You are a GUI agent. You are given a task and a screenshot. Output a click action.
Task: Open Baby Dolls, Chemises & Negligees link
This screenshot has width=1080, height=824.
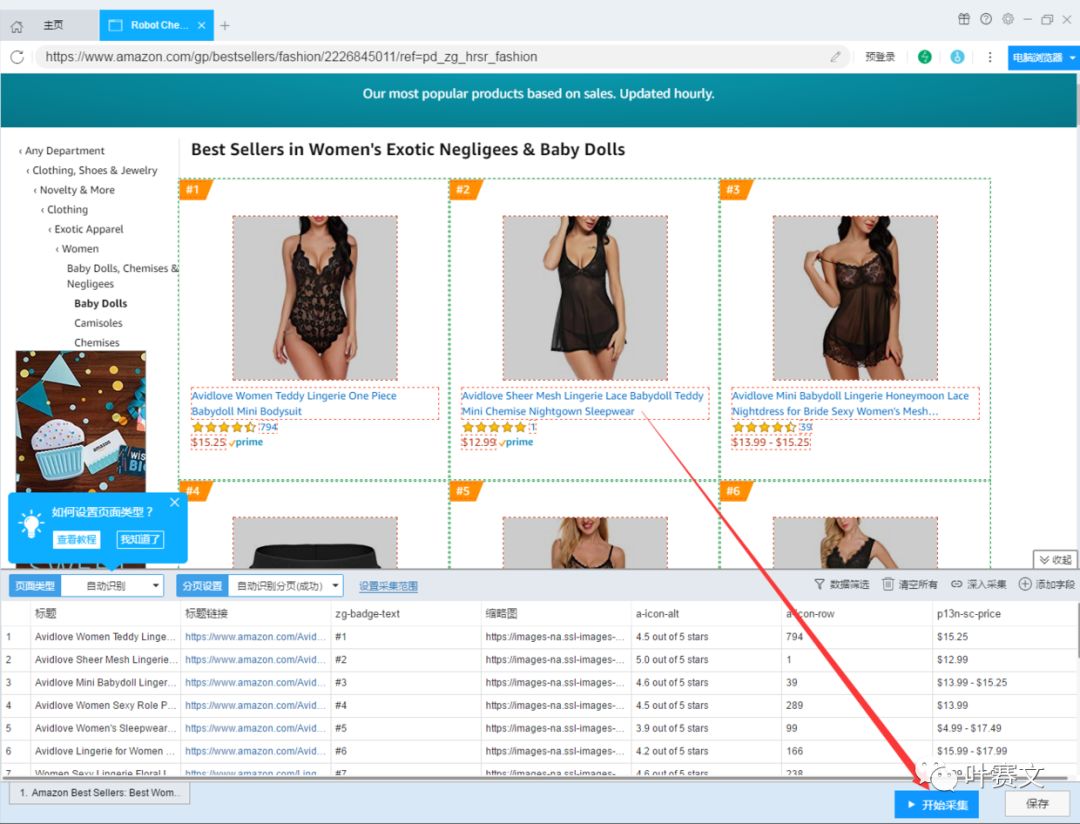(x=122, y=276)
